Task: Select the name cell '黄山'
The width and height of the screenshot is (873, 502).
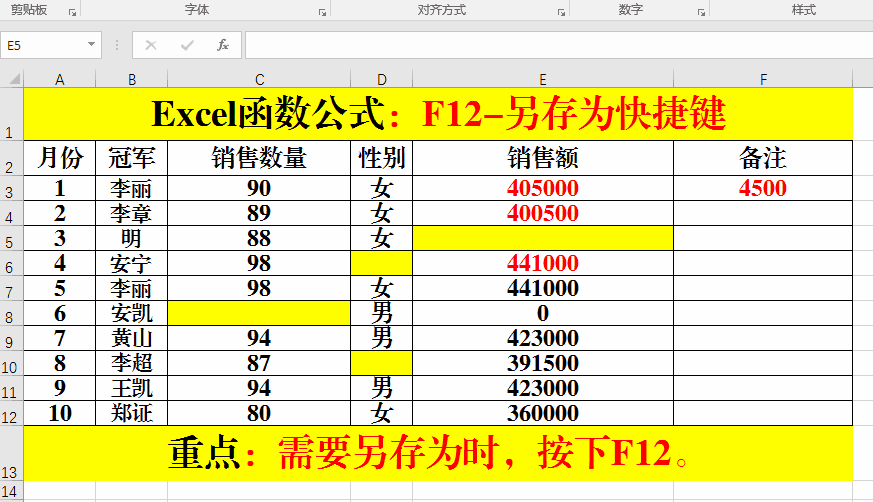Action: click(x=131, y=338)
